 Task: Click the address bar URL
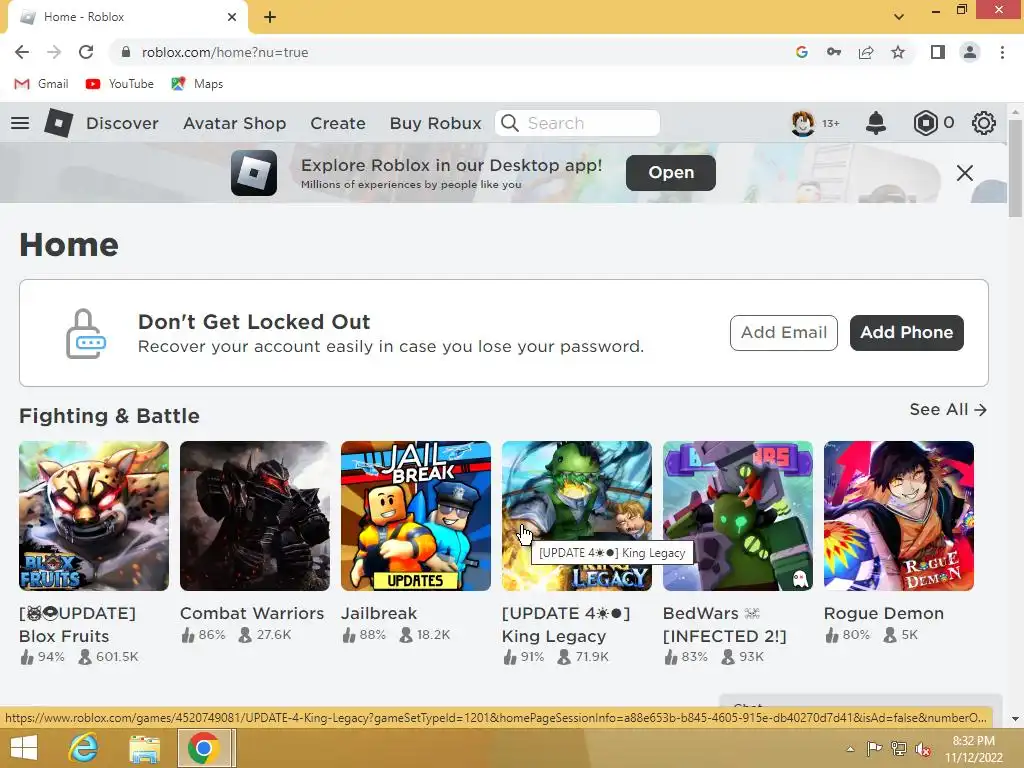(x=225, y=52)
